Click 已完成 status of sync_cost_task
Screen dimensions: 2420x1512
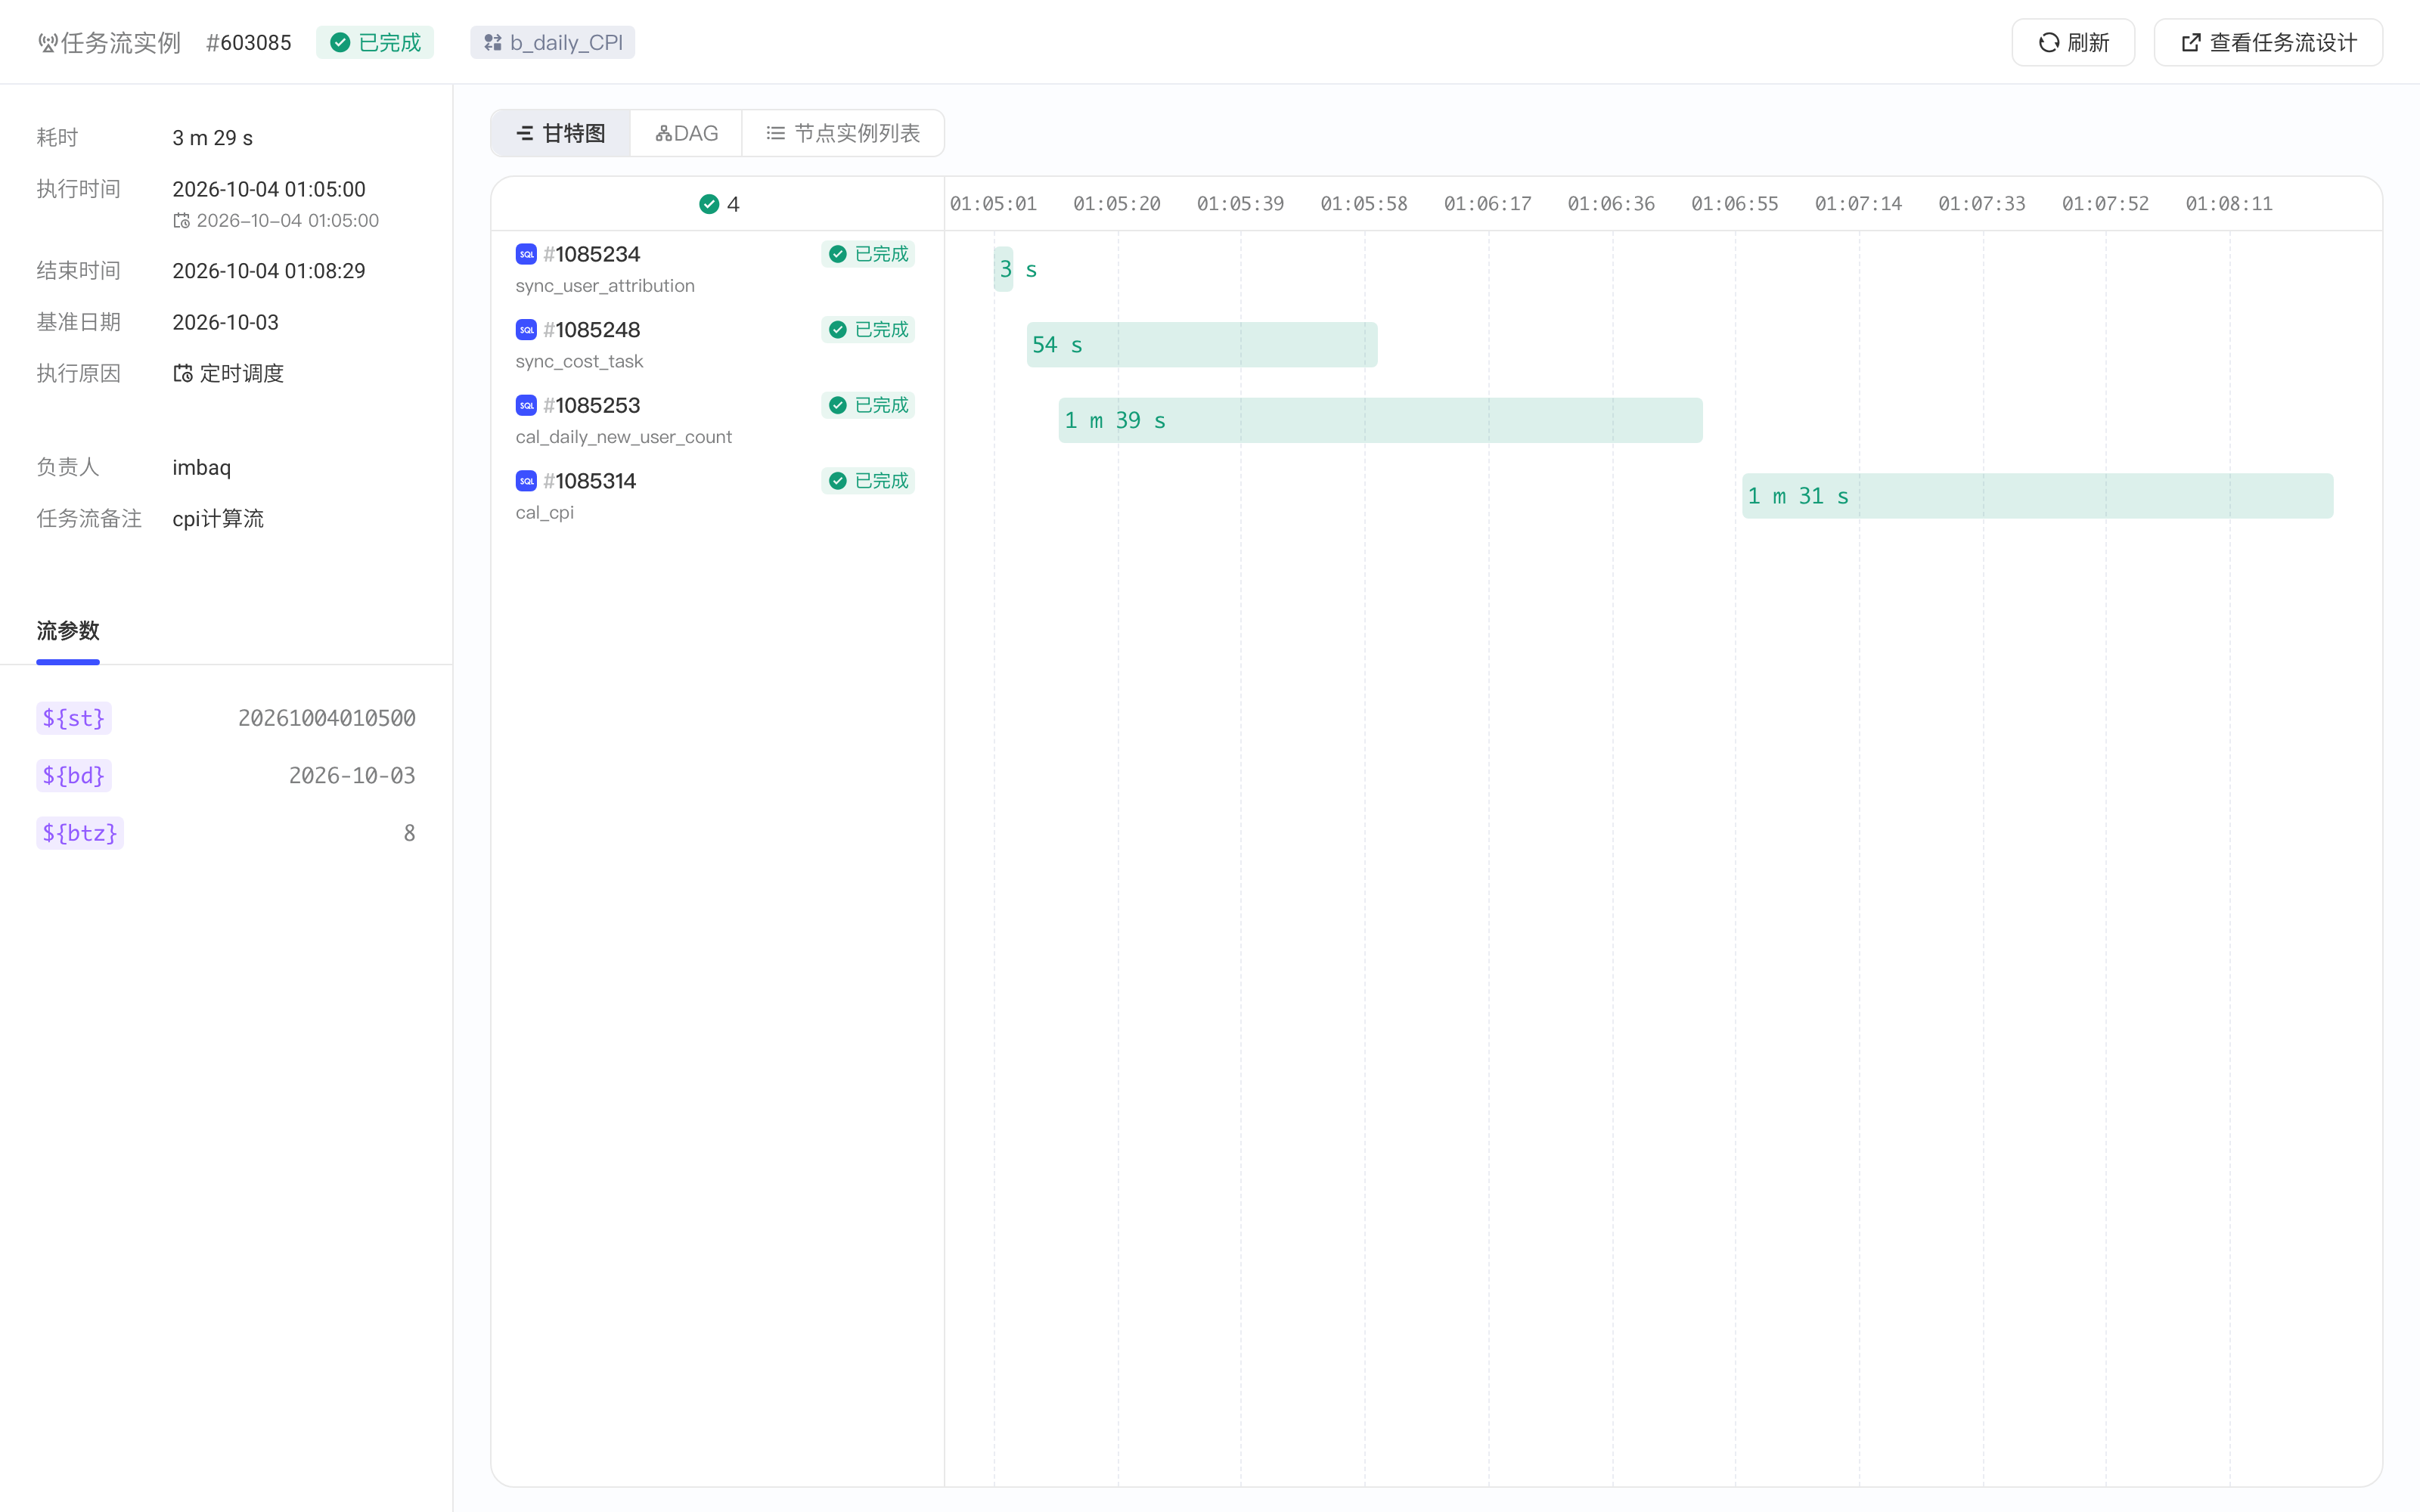pos(868,330)
